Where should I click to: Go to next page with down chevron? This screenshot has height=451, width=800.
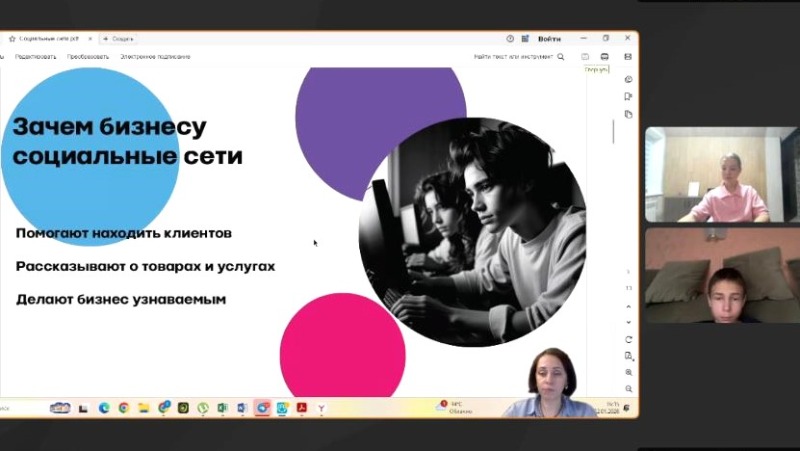tap(629, 322)
